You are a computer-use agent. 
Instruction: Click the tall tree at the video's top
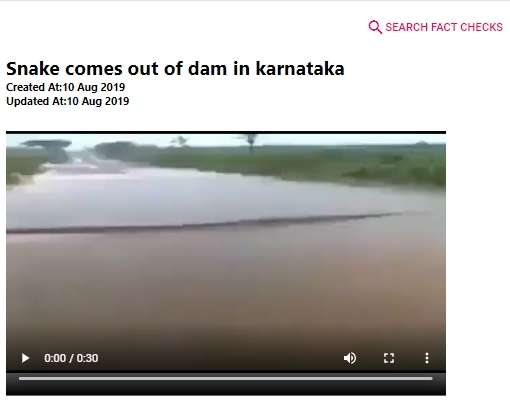pyautogui.click(x=251, y=141)
